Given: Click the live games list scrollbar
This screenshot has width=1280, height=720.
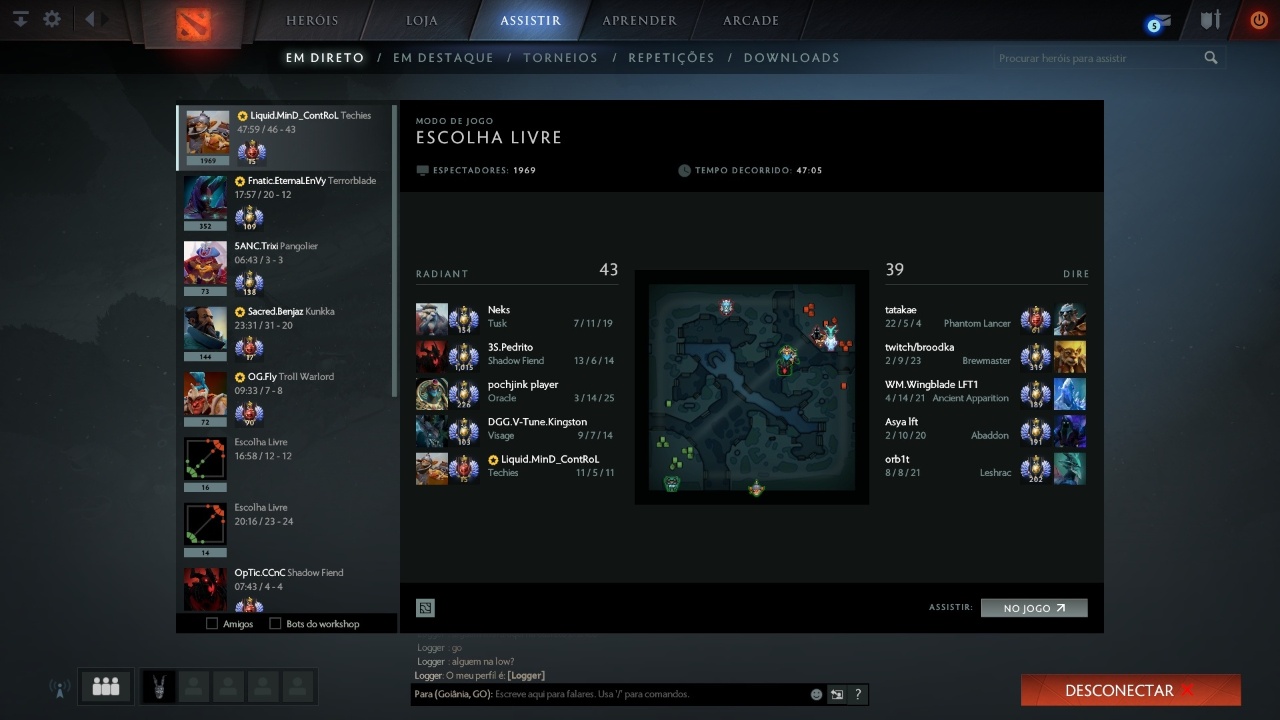Looking at the screenshot, I should click(x=396, y=250).
